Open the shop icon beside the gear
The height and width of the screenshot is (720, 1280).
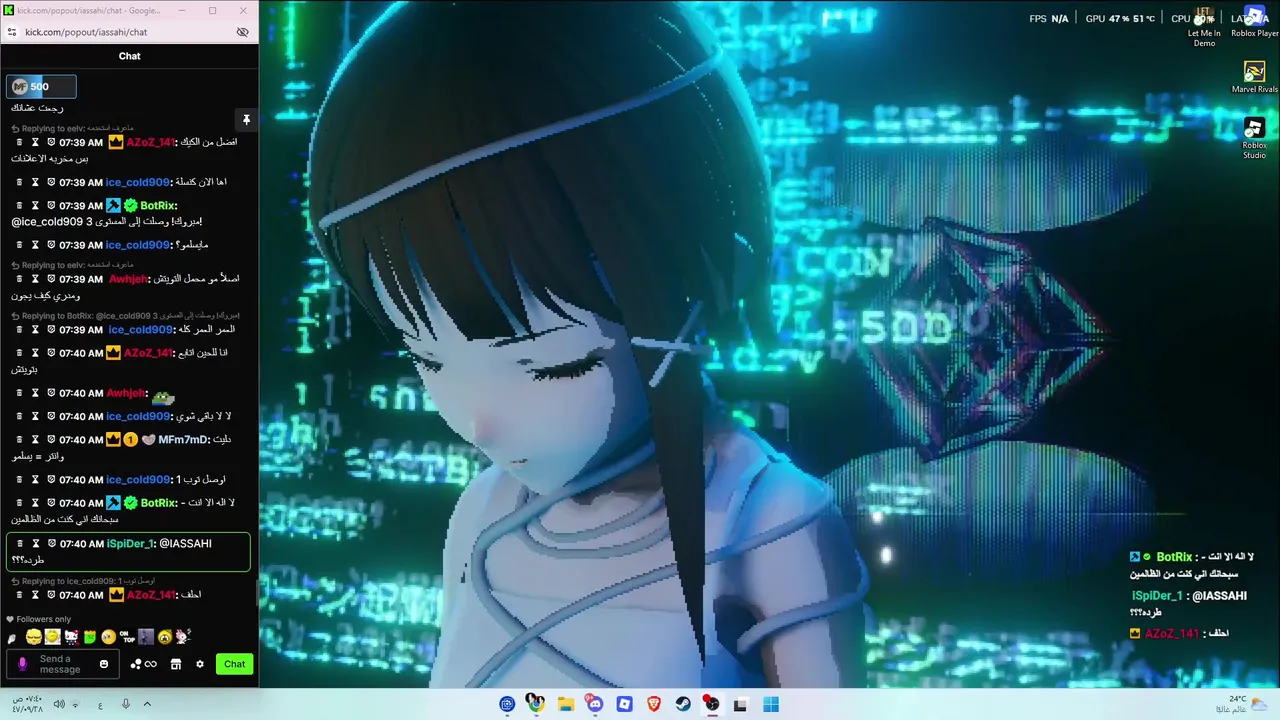point(176,664)
